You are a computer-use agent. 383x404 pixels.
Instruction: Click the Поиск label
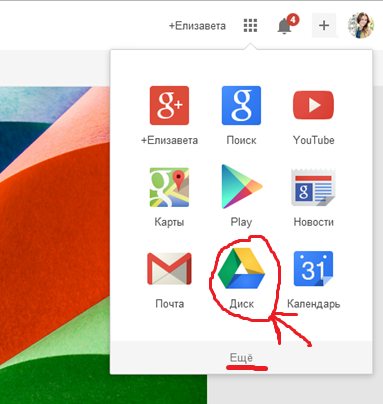click(241, 140)
